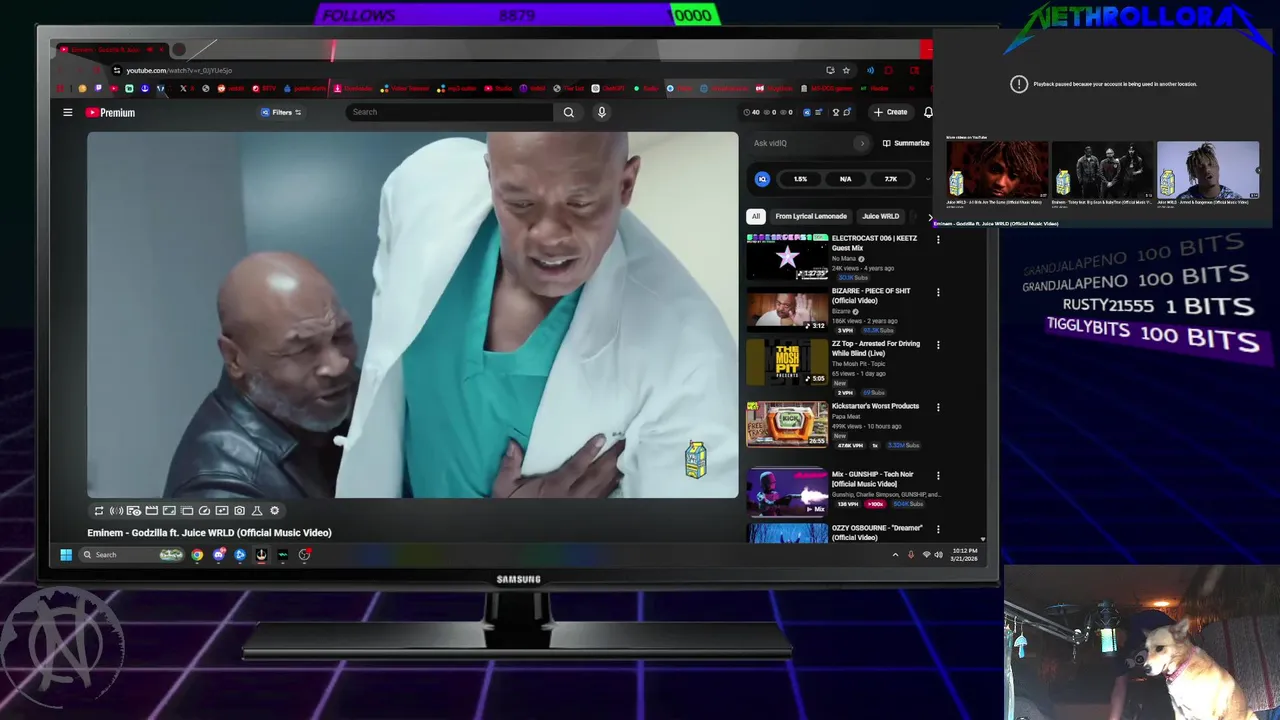Take video screenshot with camera icon
Image resolution: width=1280 pixels, height=720 pixels.
(239, 511)
